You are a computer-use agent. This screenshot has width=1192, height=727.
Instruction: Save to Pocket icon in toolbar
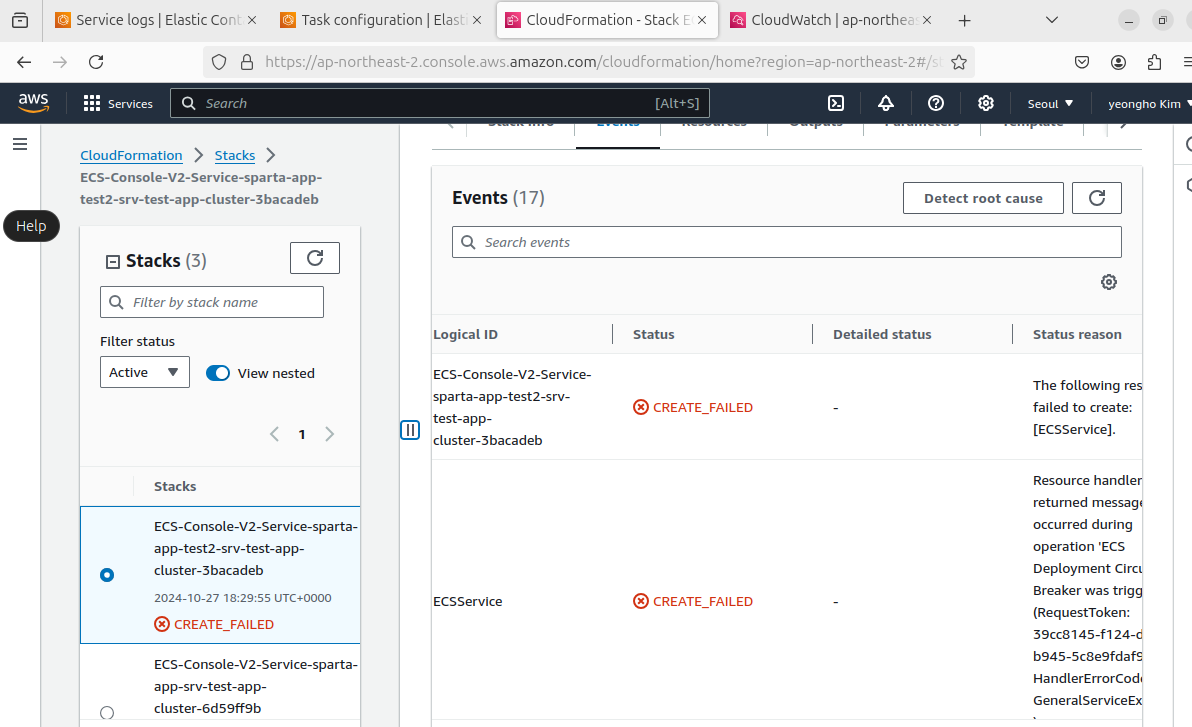[x=1082, y=62]
